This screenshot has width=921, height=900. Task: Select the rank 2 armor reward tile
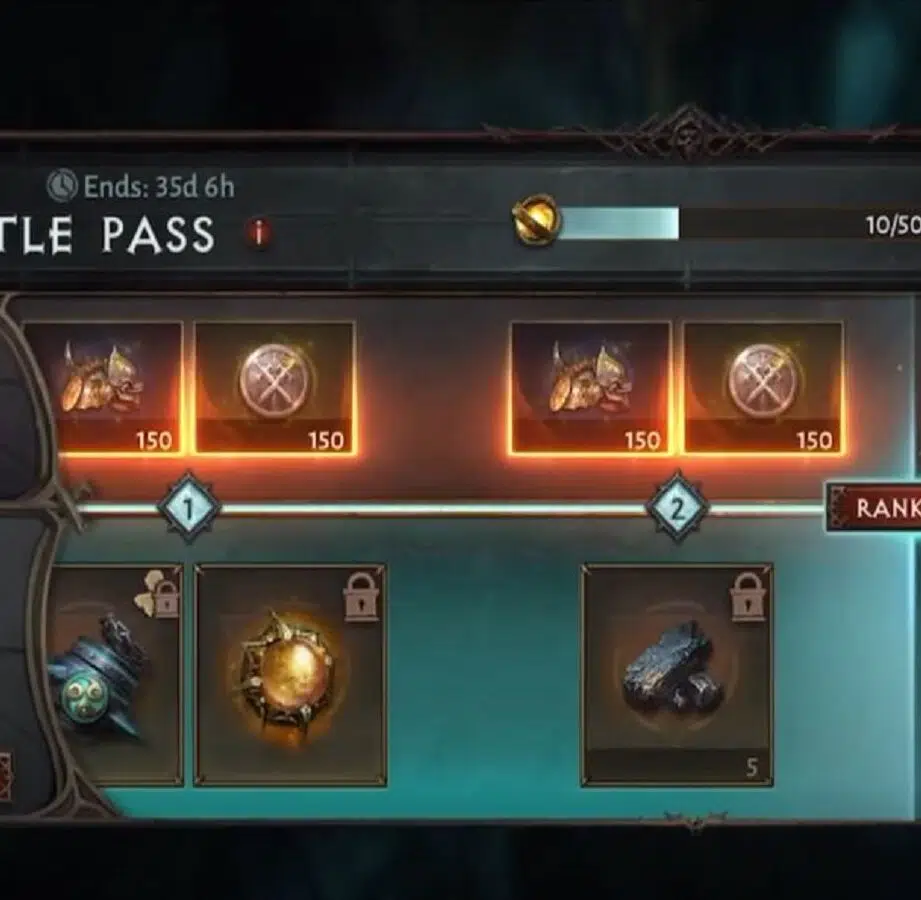click(590, 388)
